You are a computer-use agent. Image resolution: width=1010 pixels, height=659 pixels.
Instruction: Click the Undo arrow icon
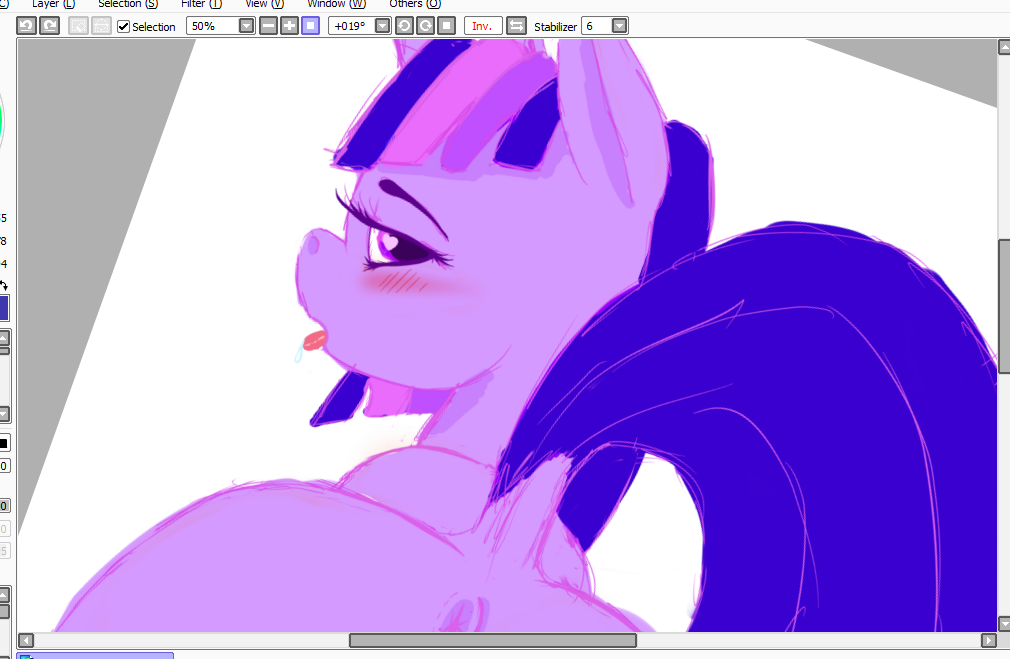pos(26,26)
